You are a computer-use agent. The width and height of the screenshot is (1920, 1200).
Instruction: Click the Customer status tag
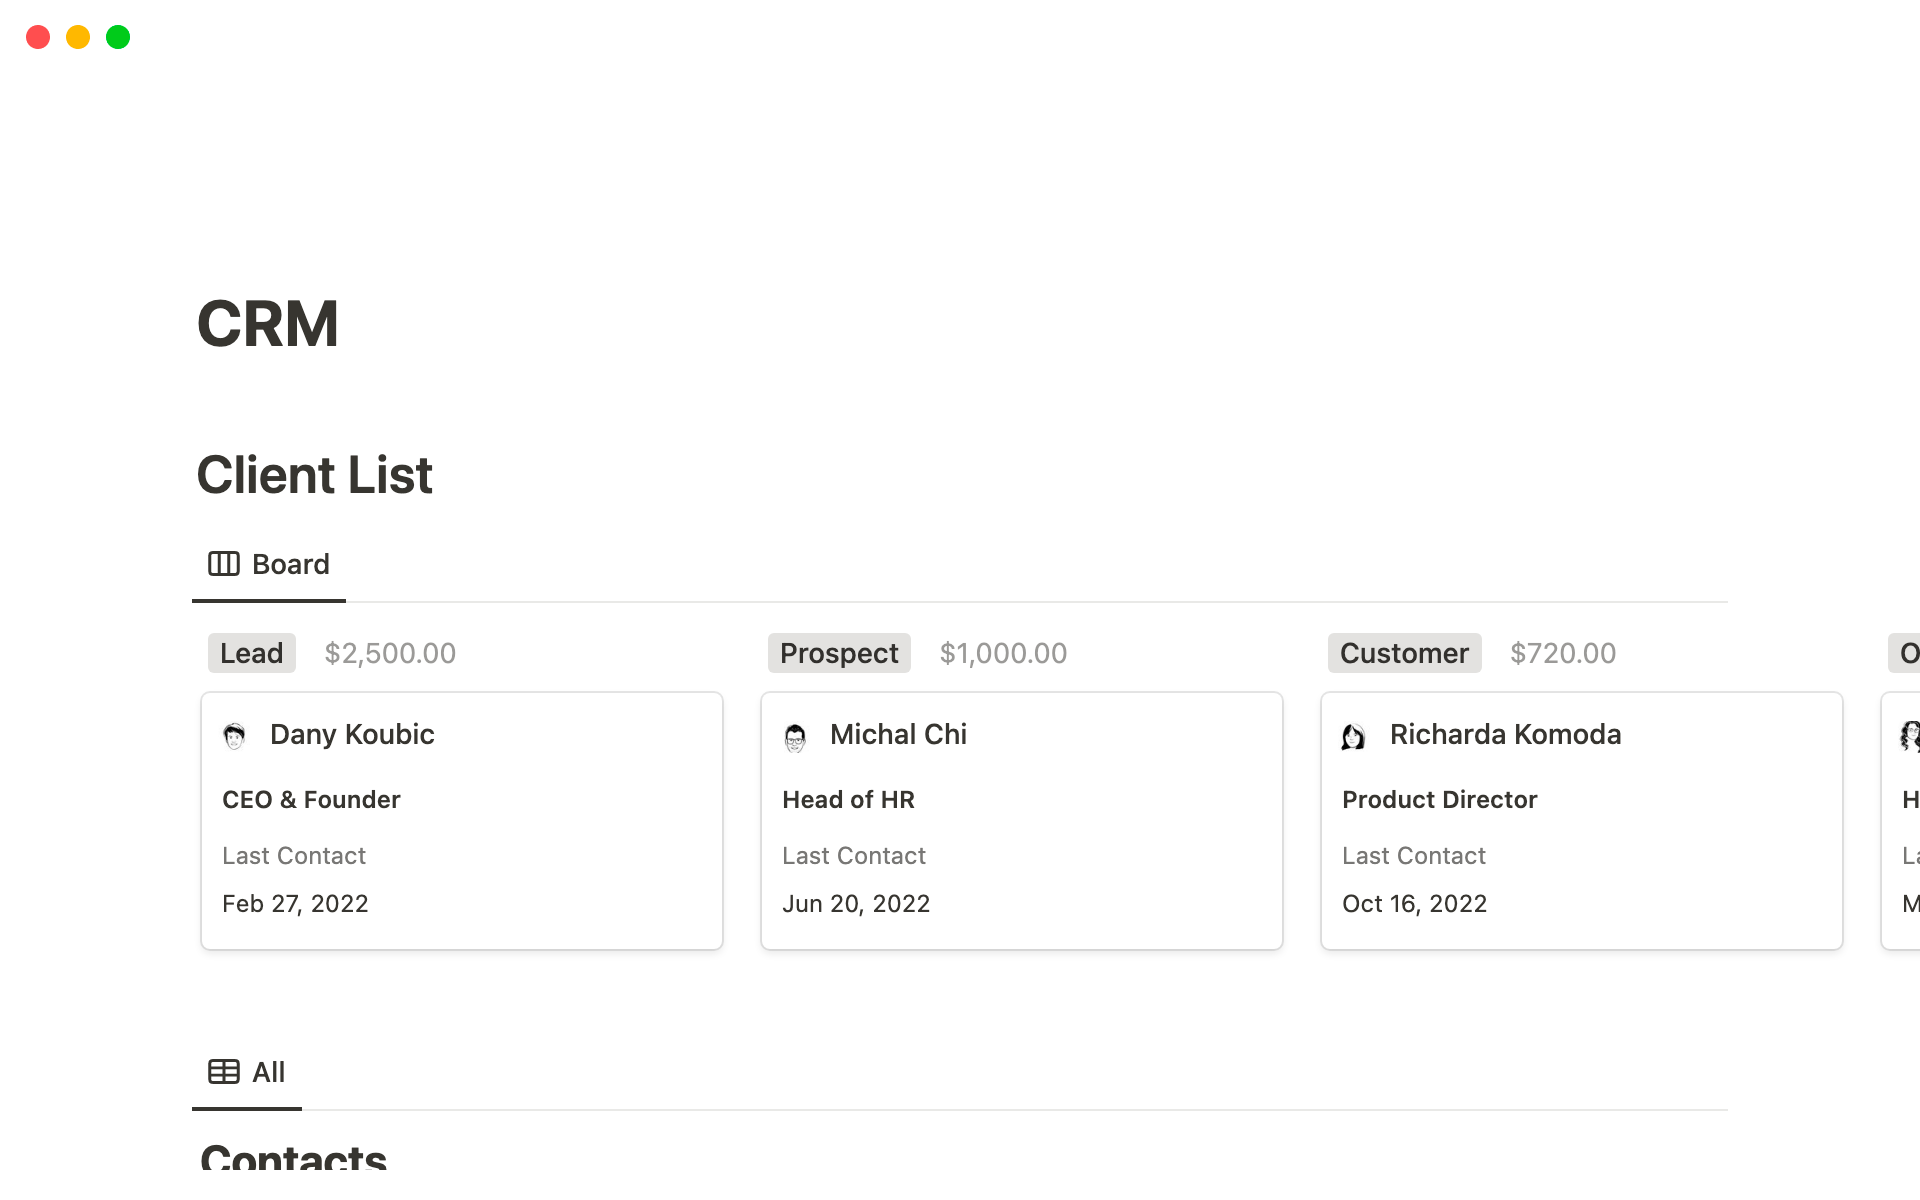(x=1404, y=653)
